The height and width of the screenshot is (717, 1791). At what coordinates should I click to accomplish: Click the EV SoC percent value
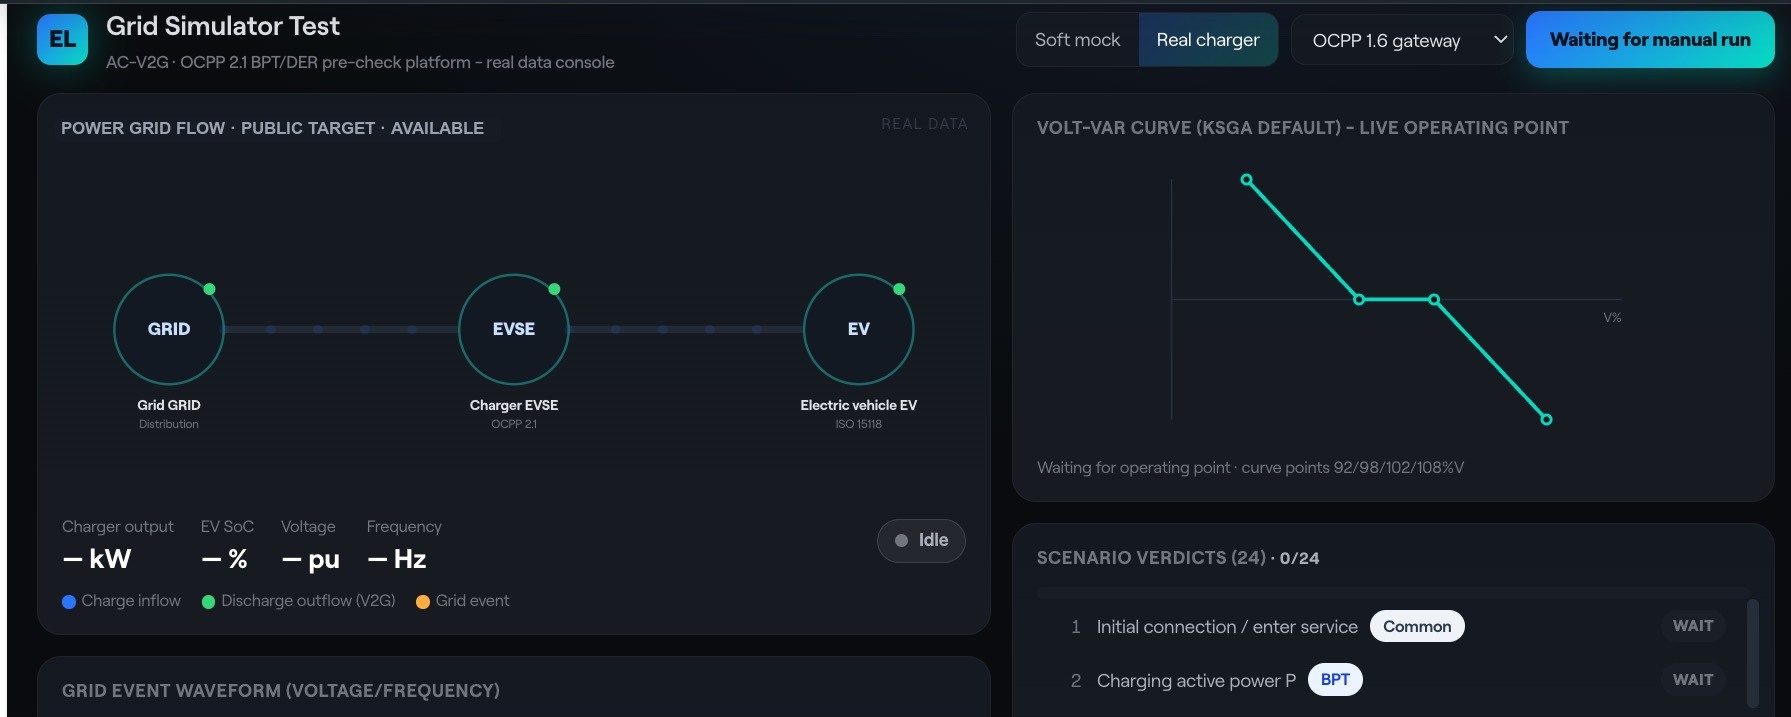[225, 559]
